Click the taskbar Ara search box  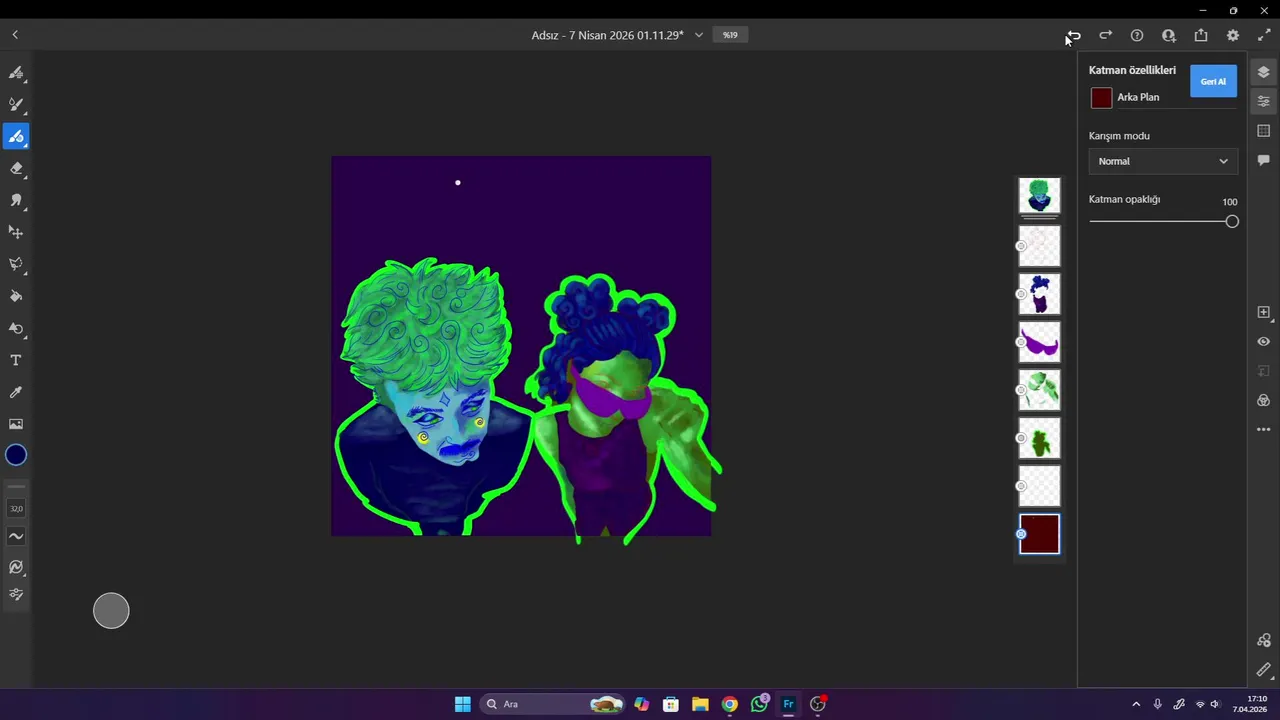554,704
